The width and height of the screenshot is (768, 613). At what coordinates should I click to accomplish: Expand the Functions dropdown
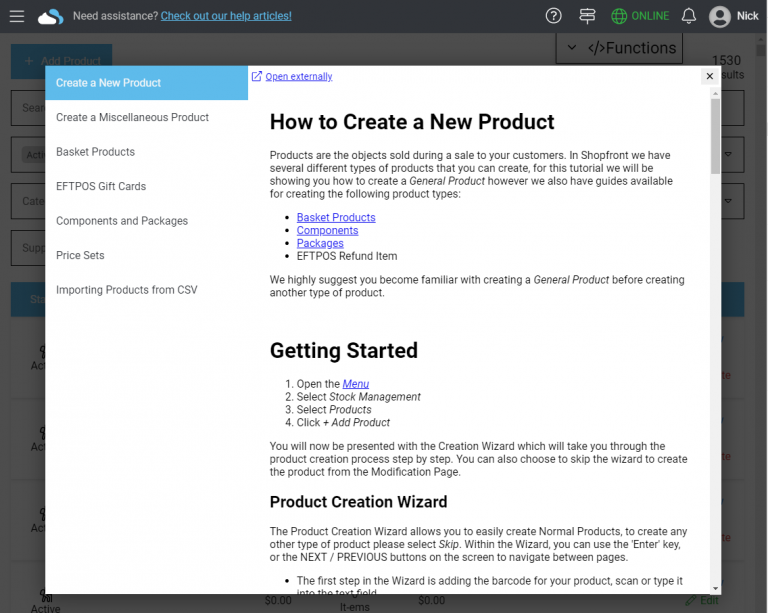[x=620, y=48]
